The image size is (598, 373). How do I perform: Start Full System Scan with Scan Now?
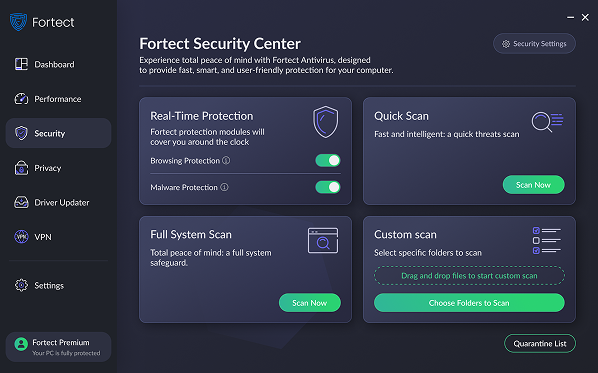tap(310, 303)
